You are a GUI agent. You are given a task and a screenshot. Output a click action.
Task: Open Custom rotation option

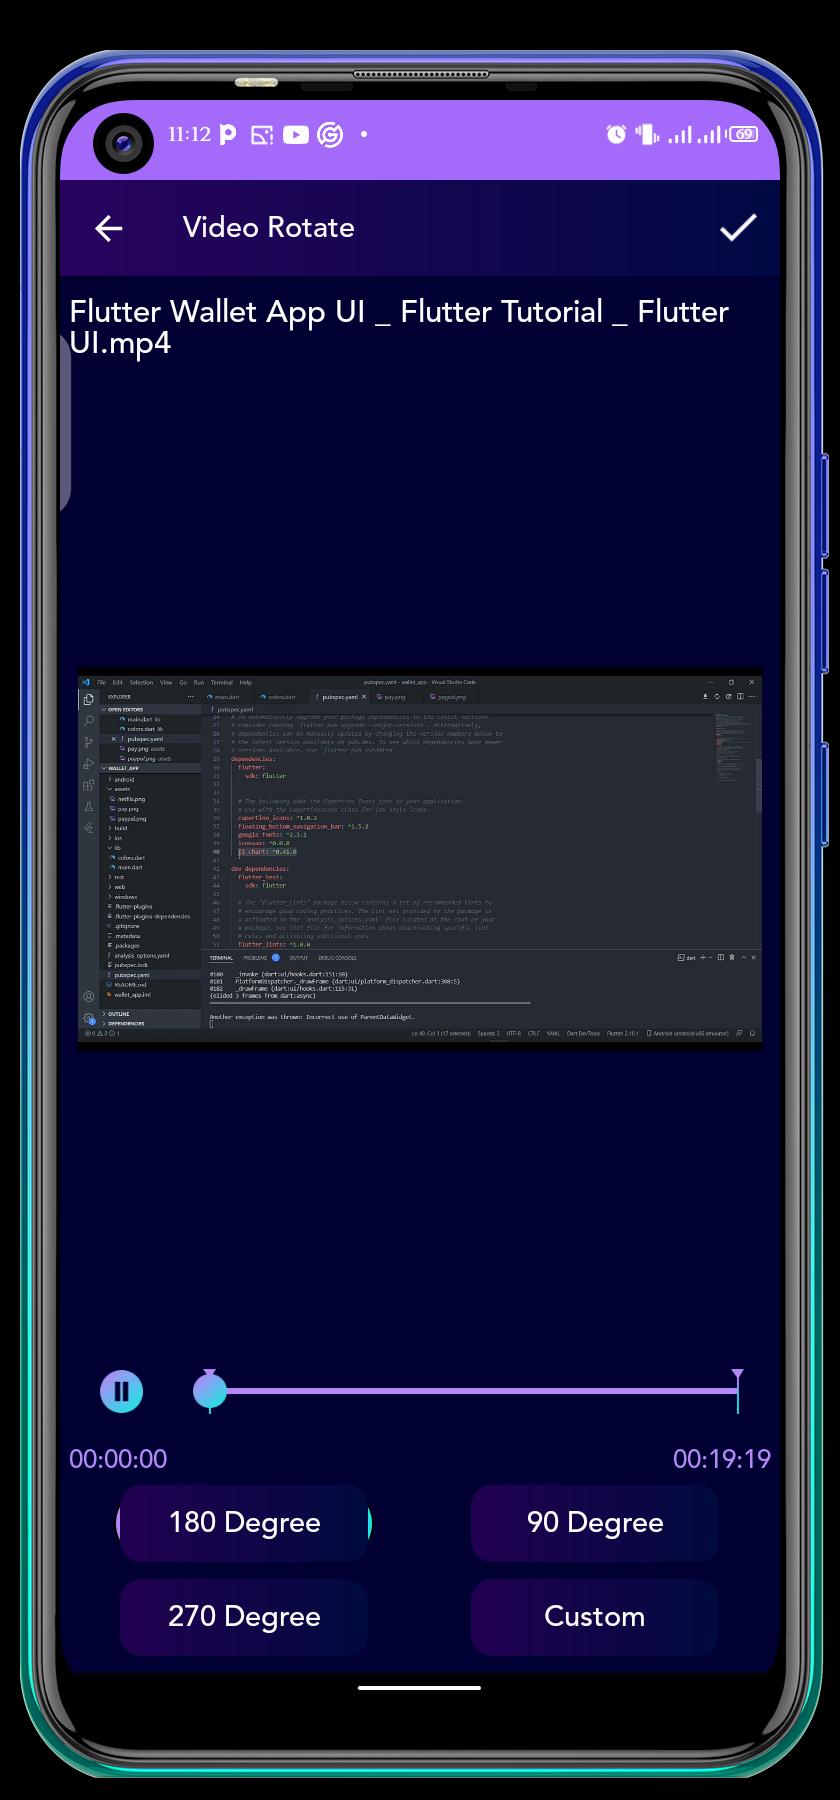pyautogui.click(x=595, y=1617)
